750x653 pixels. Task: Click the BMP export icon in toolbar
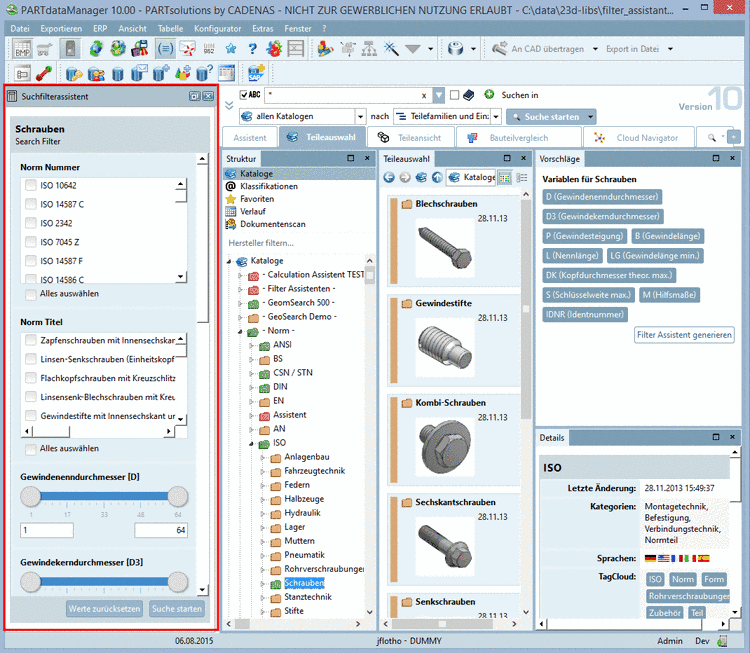point(21,48)
